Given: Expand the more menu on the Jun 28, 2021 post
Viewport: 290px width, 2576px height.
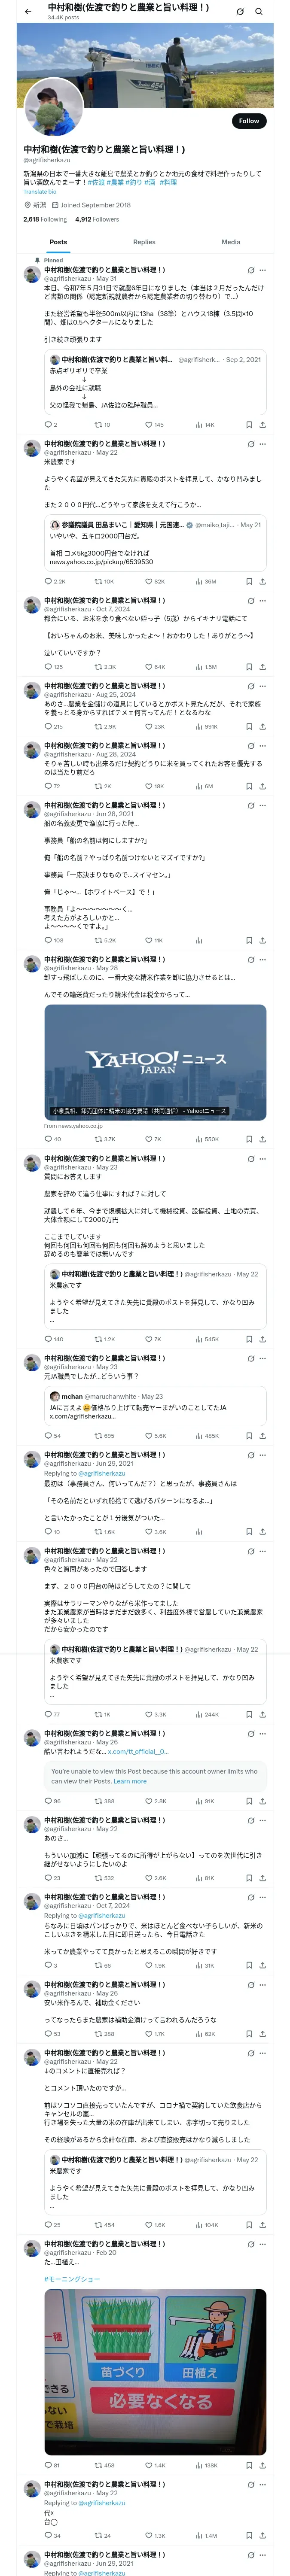Looking at the screenshot, I should pos(263,805).
